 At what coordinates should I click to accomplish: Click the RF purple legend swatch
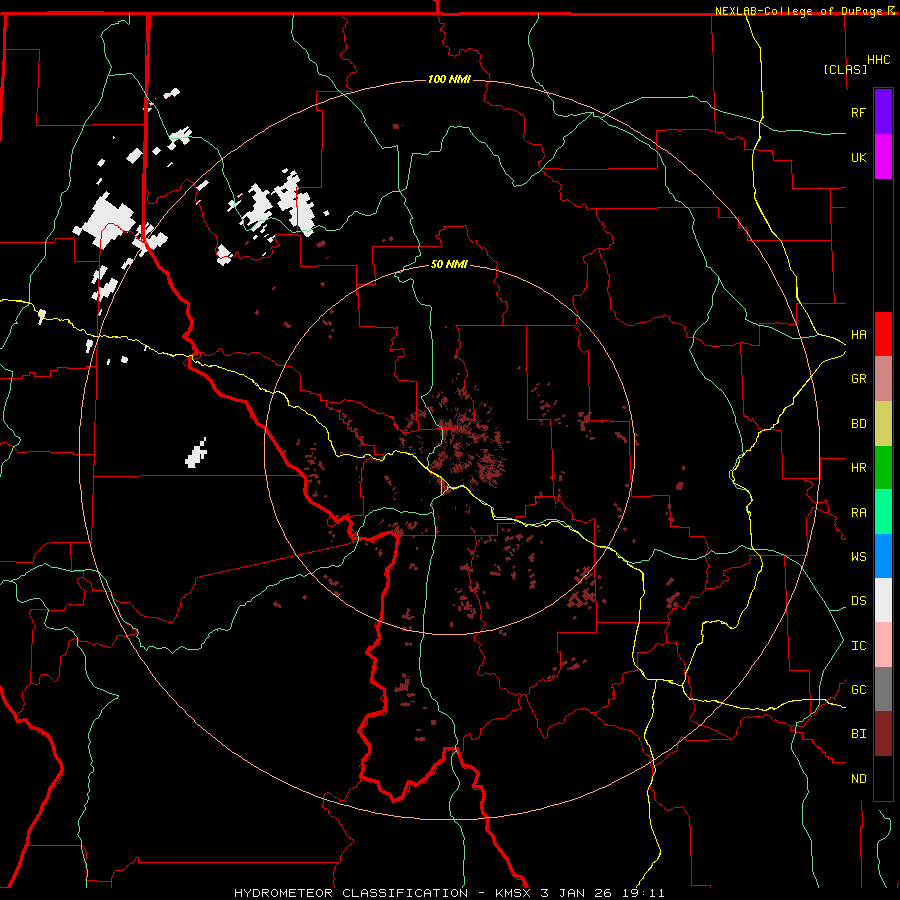tap(883, 112)
